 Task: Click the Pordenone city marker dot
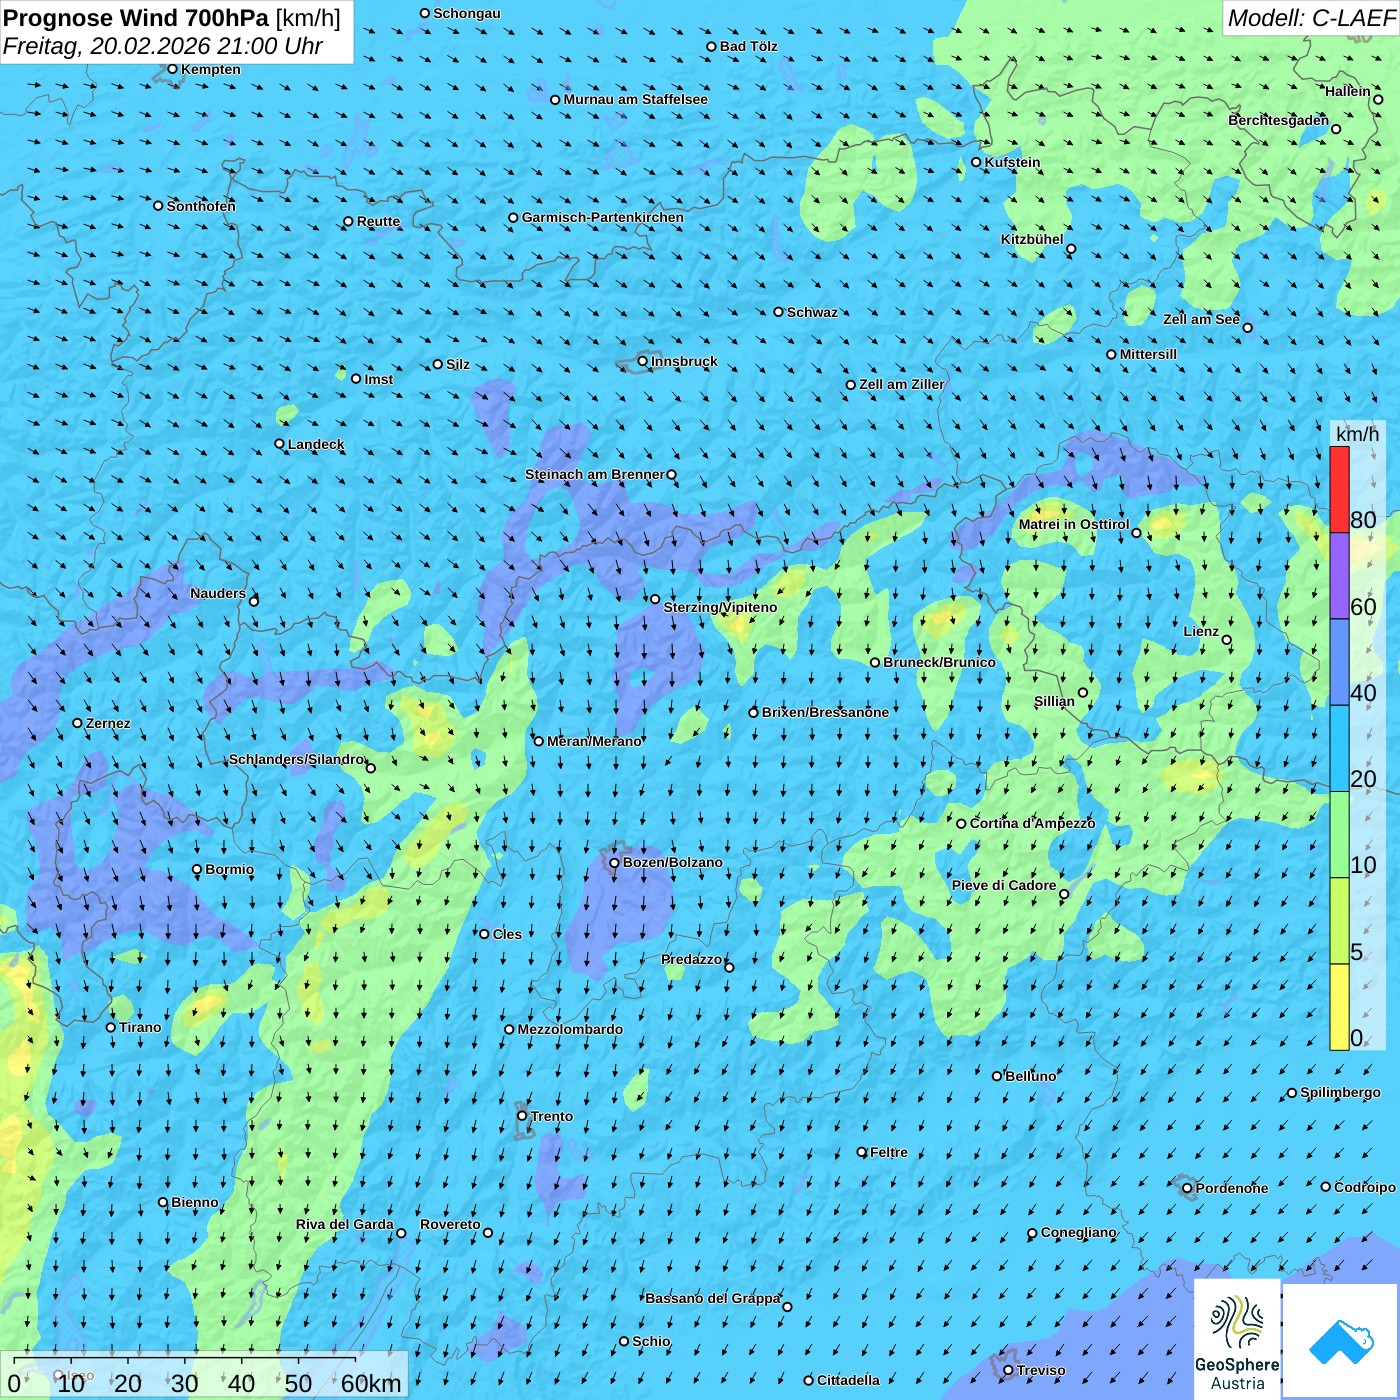1187,1188
